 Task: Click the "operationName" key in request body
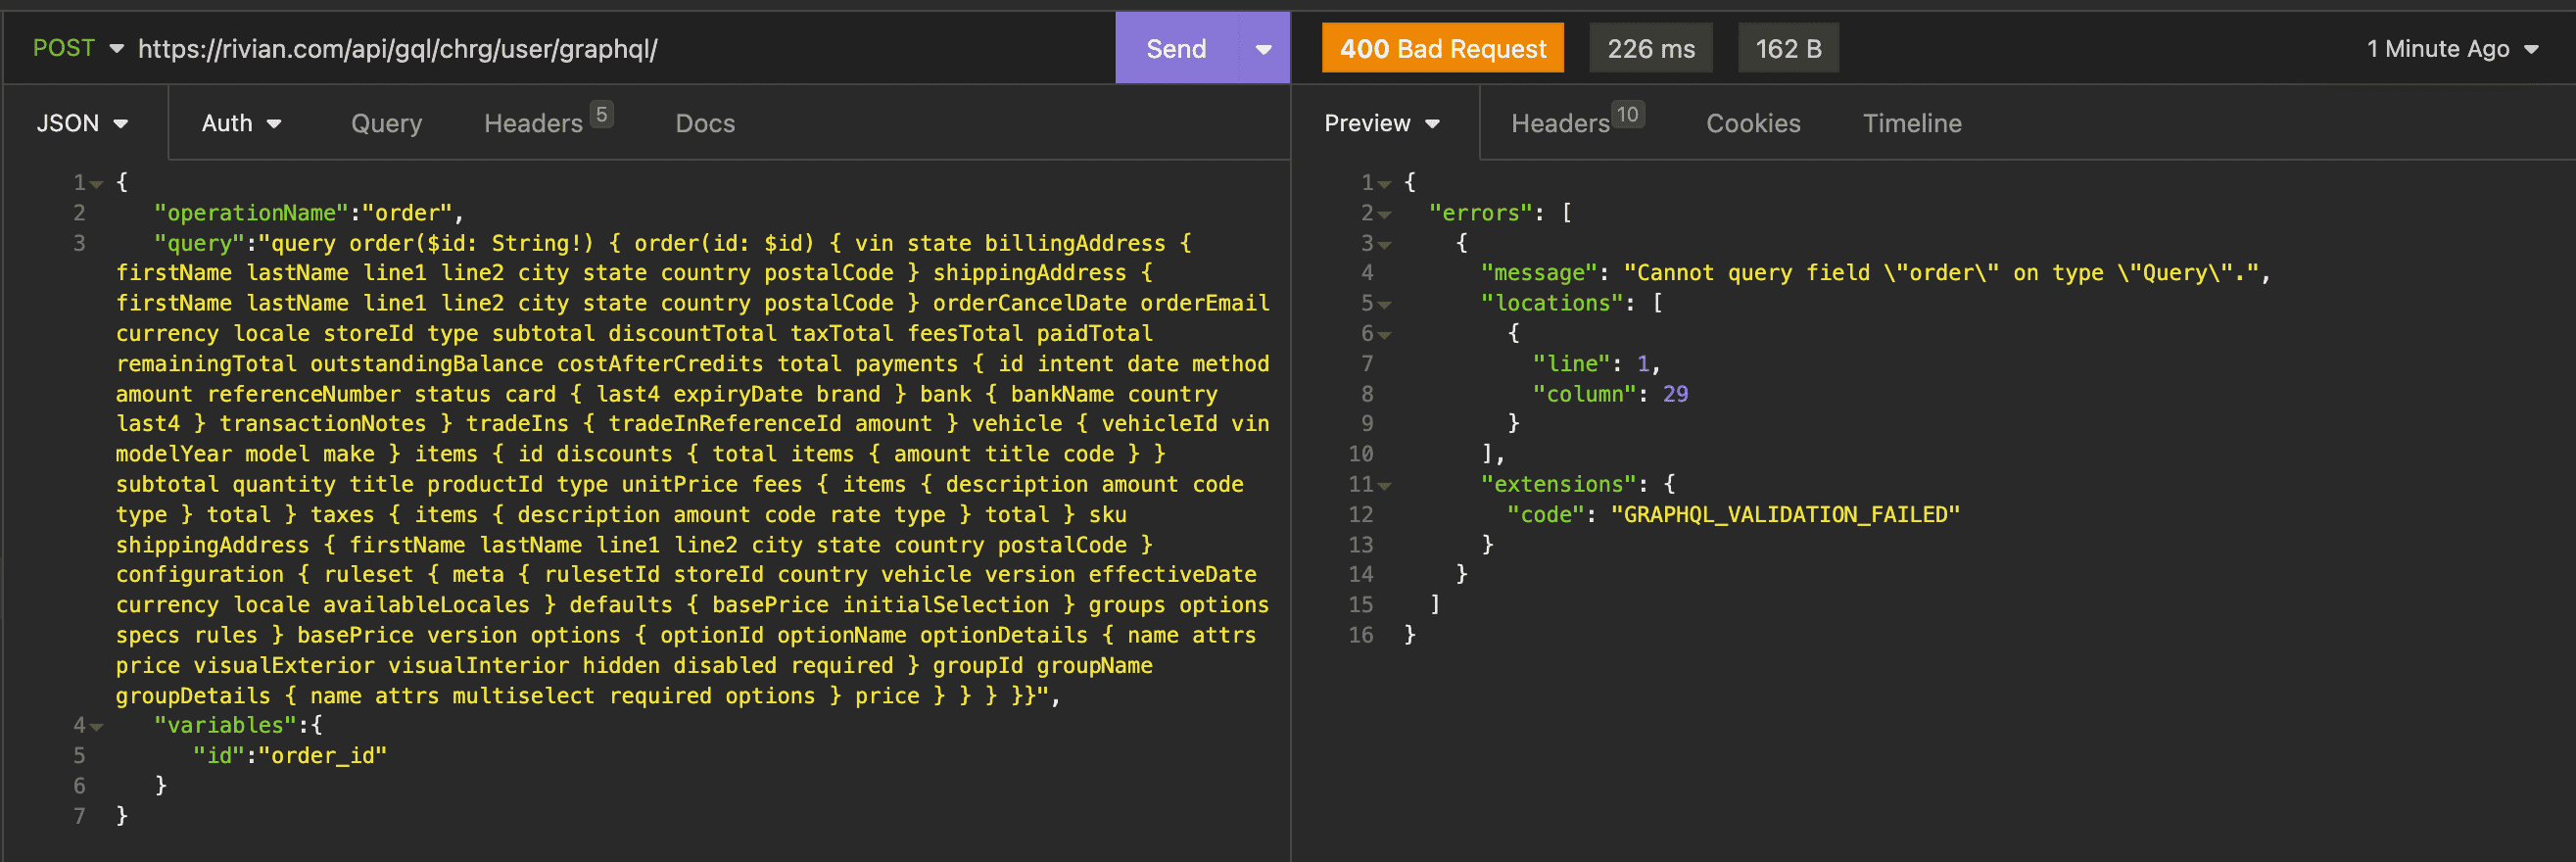[x=252, y=213]
